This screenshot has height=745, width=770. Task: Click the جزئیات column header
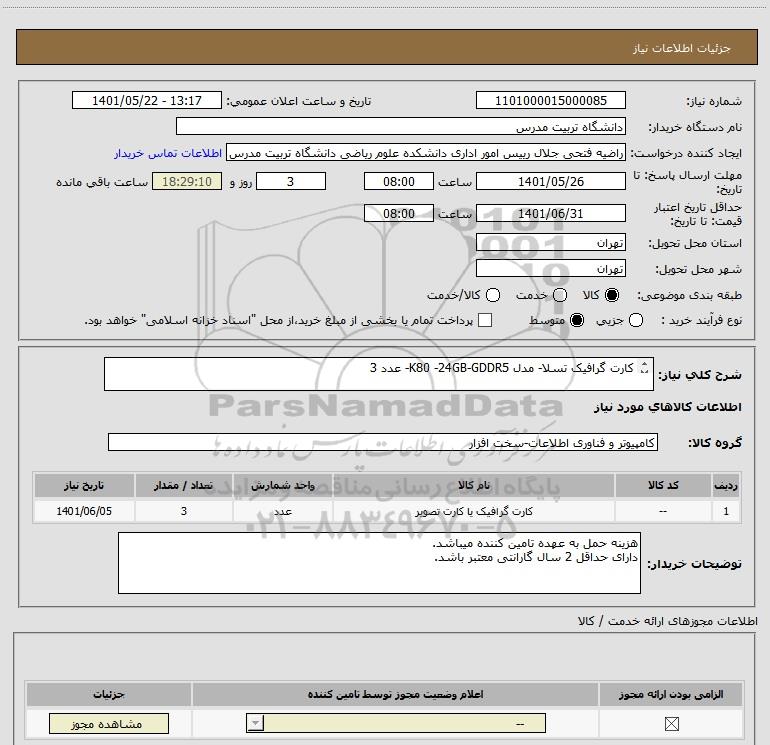[109, 694]
